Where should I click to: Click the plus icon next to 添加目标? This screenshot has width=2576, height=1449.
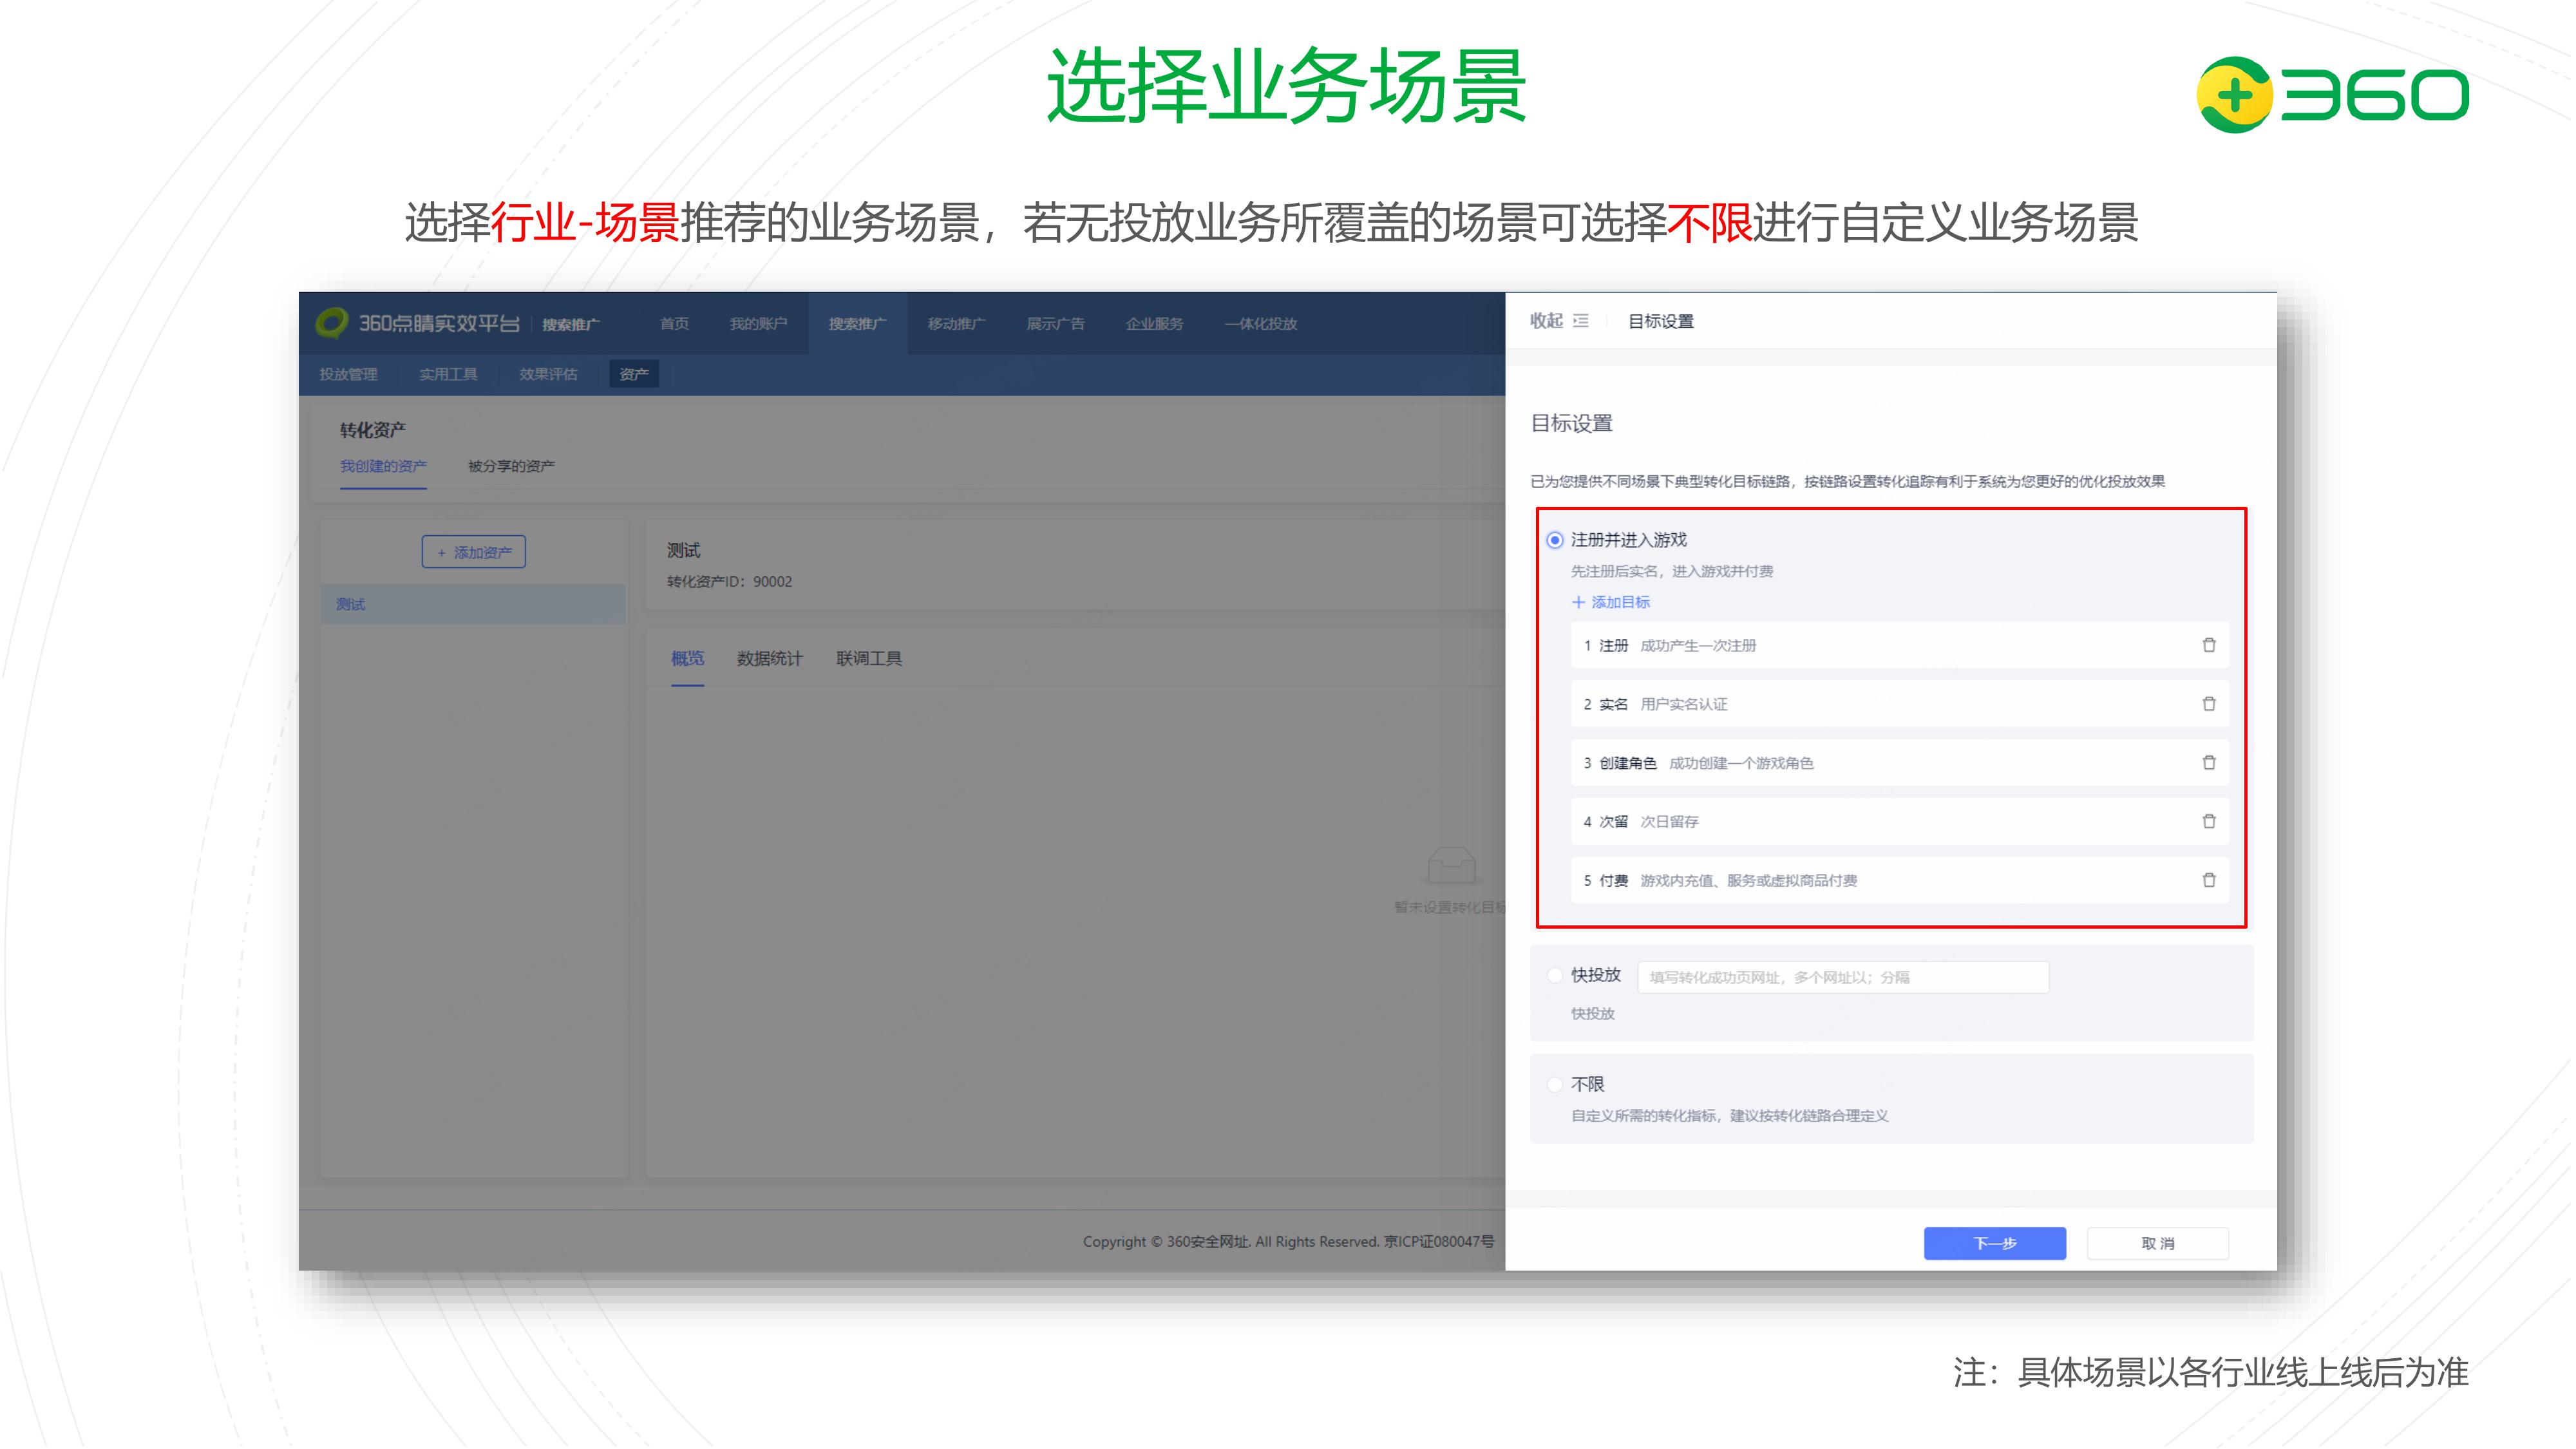[x=1578, y=602]
